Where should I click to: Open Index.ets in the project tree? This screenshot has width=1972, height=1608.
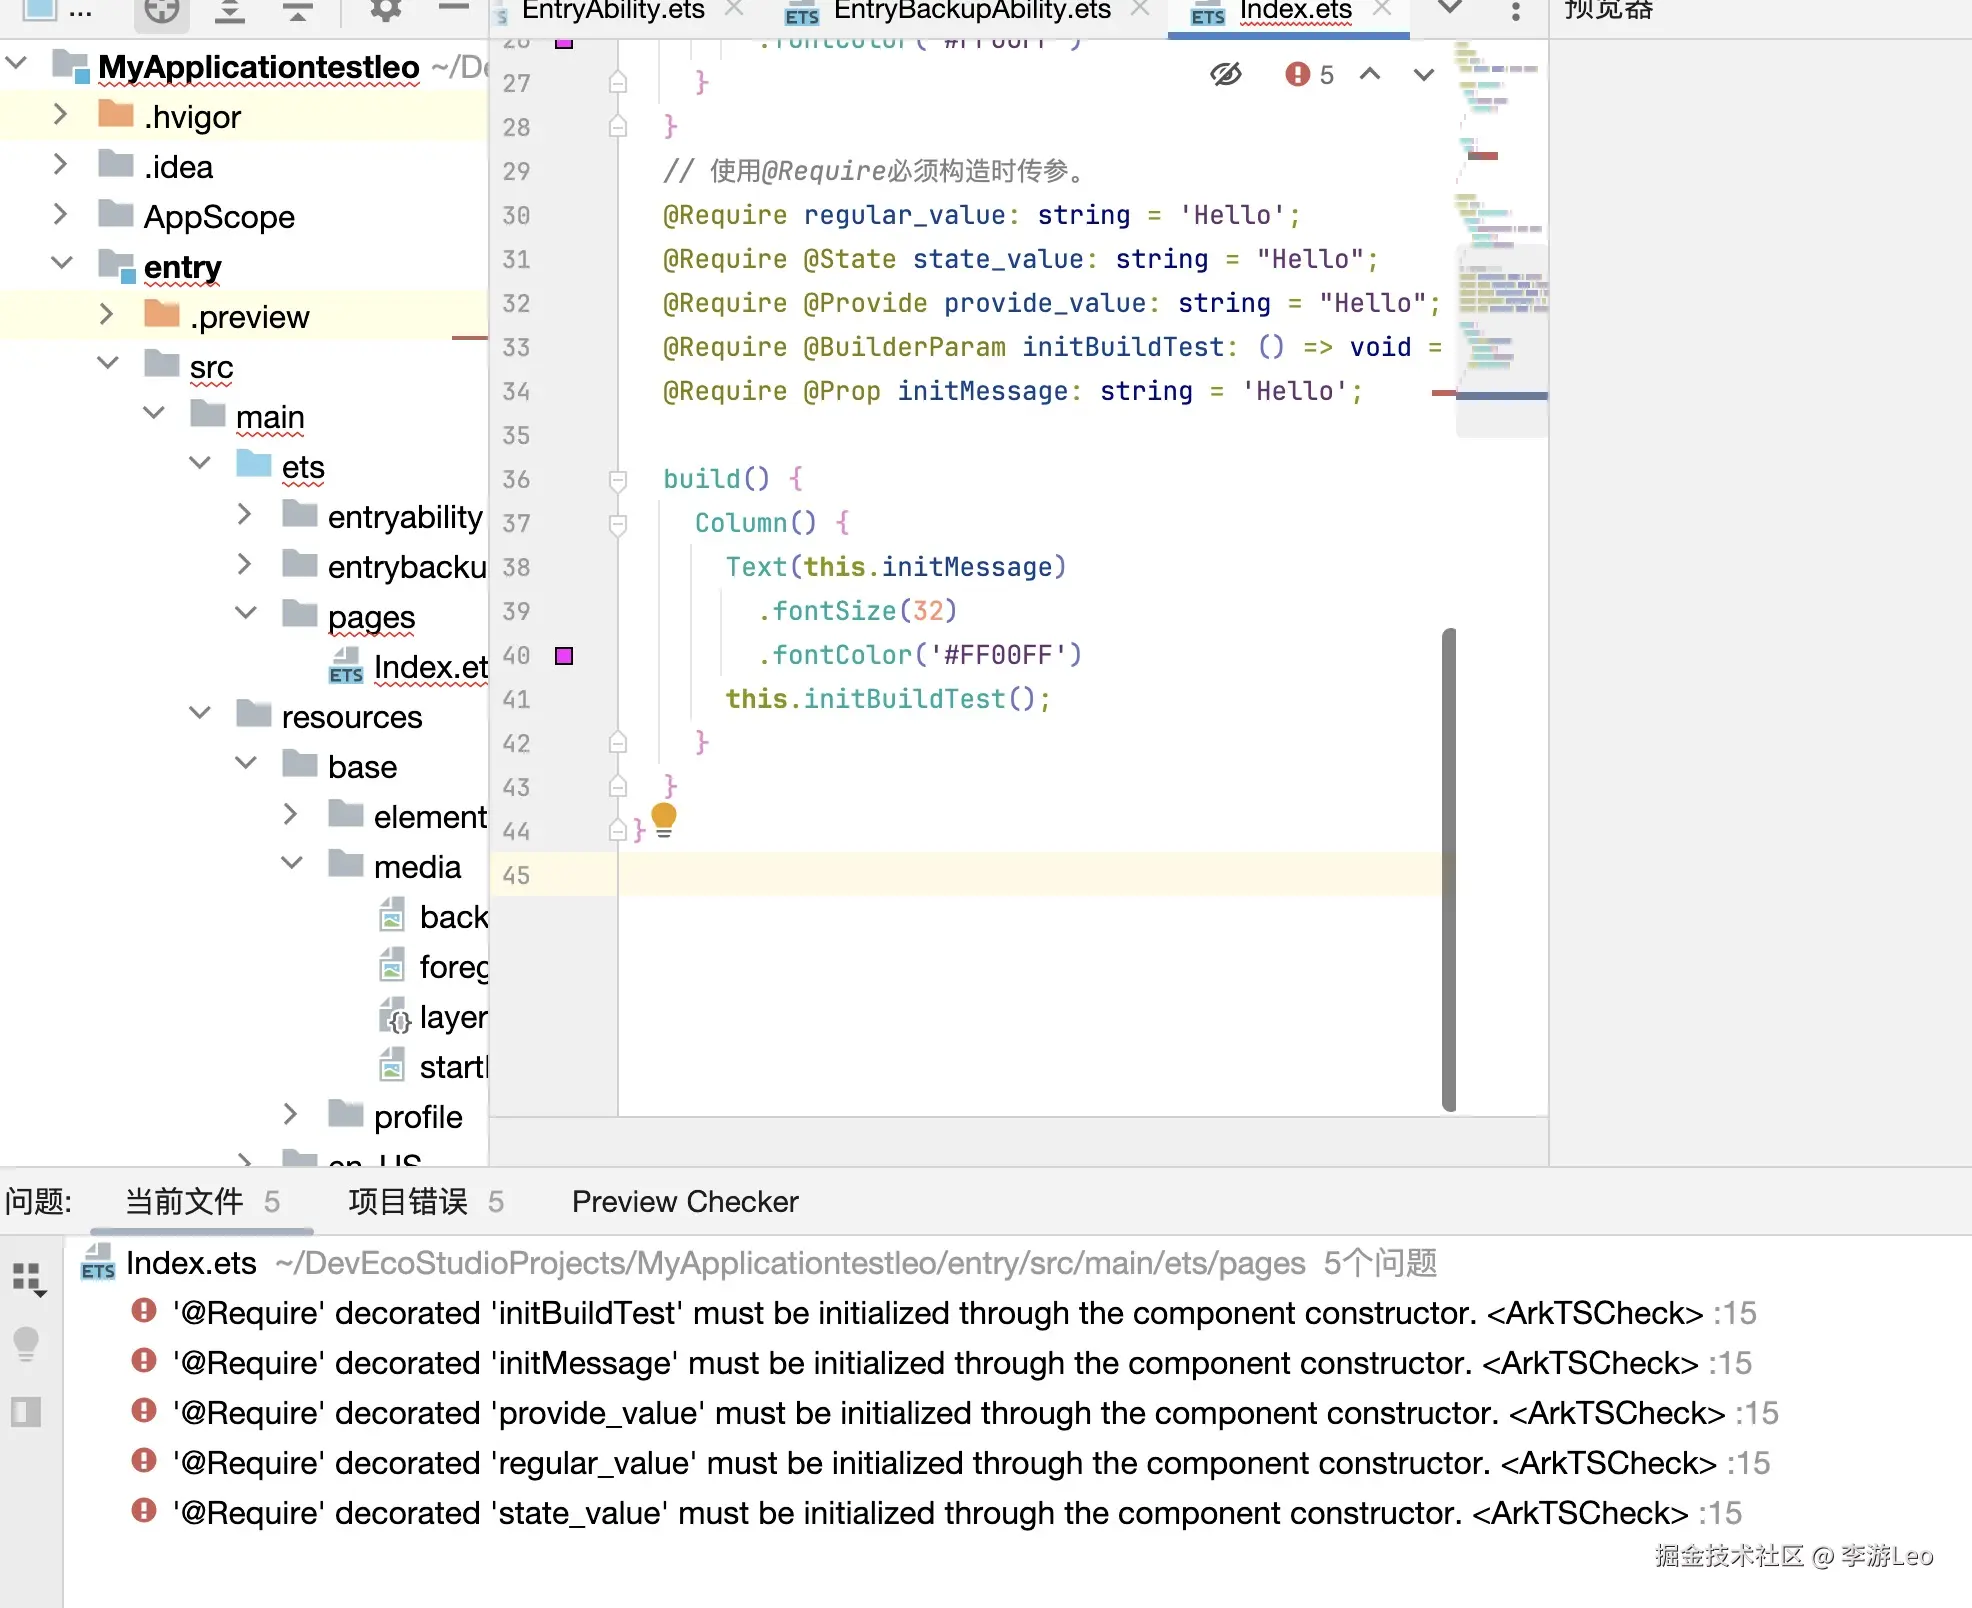click(428, 667)
